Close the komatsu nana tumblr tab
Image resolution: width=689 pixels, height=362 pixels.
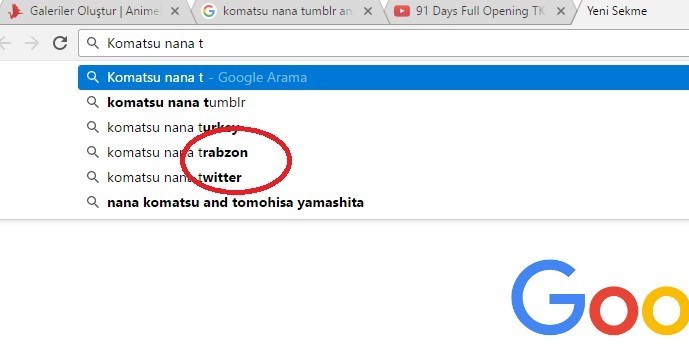tap(368, 11)
